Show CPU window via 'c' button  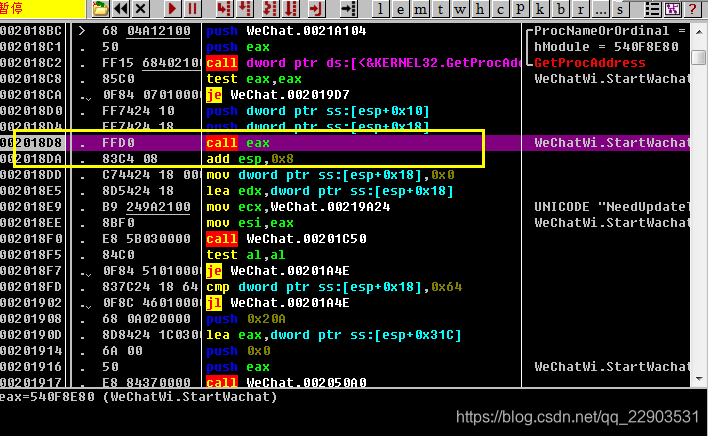(500, 9)
